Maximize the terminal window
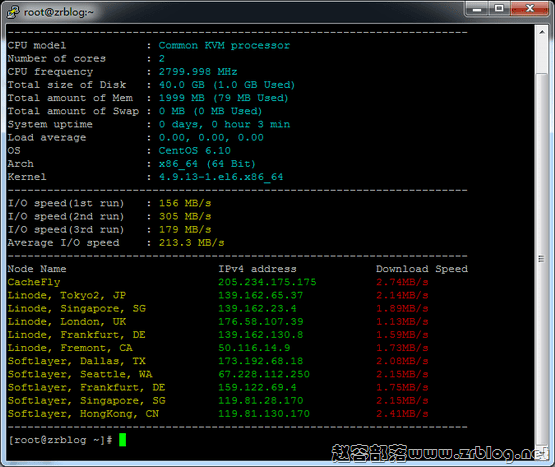The height and width of the screenshot is (467, 555). (499, 9)
